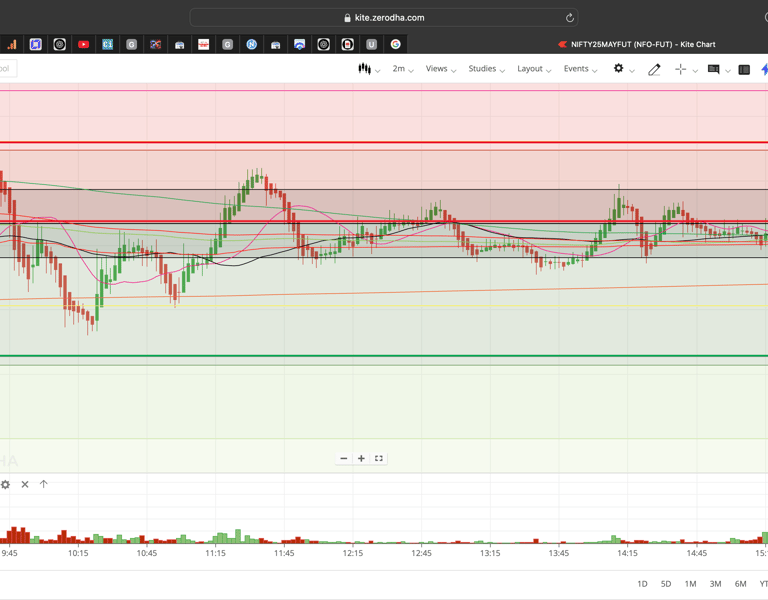Open the Views menu
Screen dimensions: 768x600
(x=440, y=69)
